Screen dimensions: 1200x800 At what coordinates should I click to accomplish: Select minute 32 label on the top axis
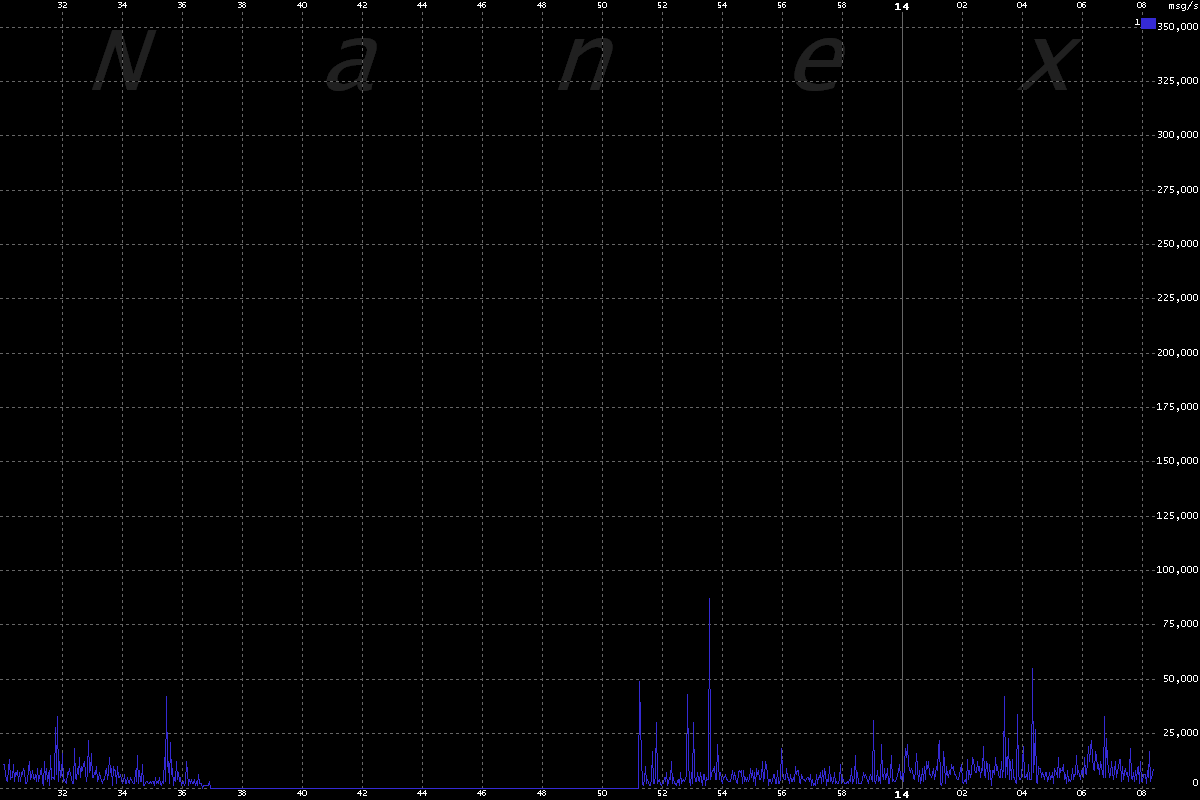(63, 5)
